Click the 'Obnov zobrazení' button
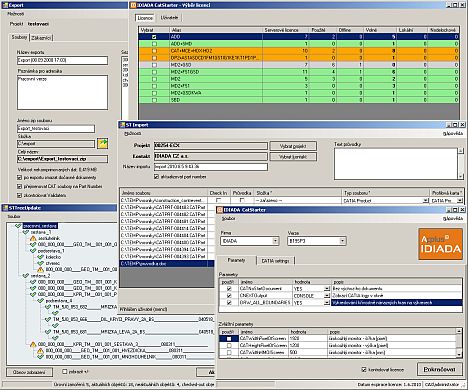This screenshot has width=468, height=390. point(30,372)
